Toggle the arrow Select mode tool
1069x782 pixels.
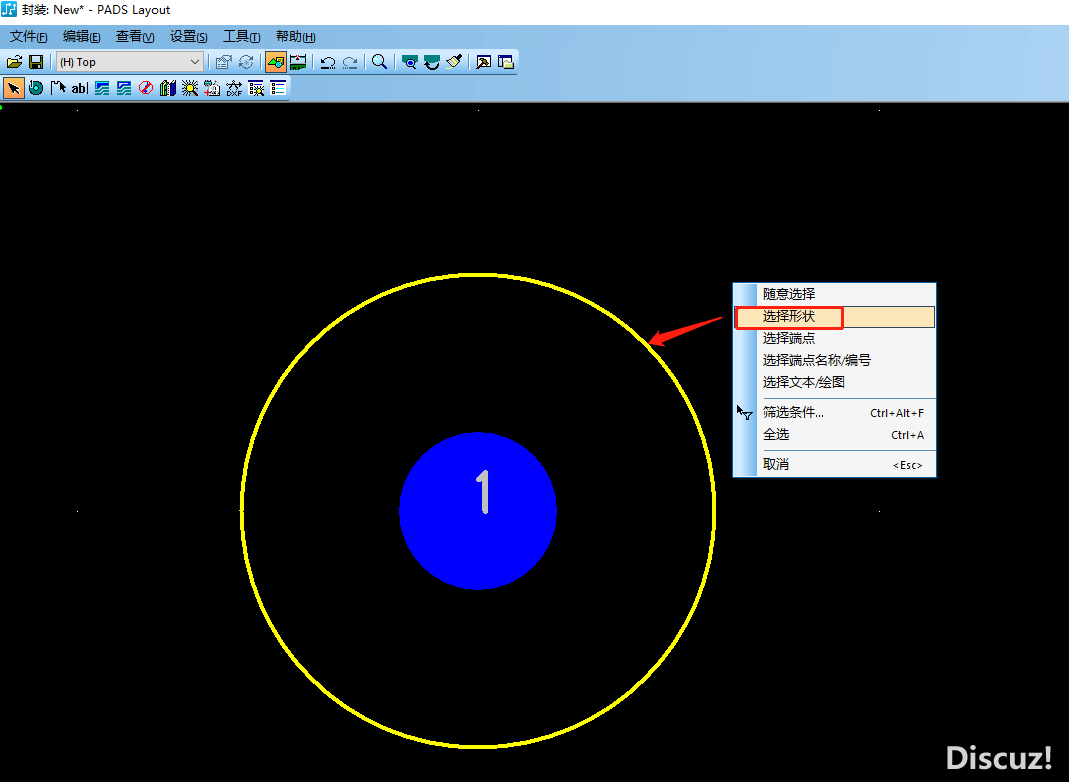coord(14,88)
